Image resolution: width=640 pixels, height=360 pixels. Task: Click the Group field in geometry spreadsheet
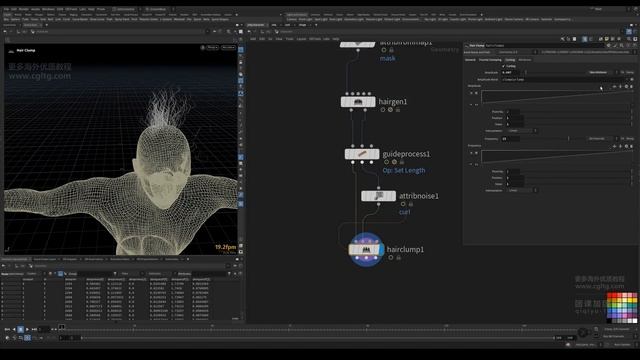(x=94, y=274)
